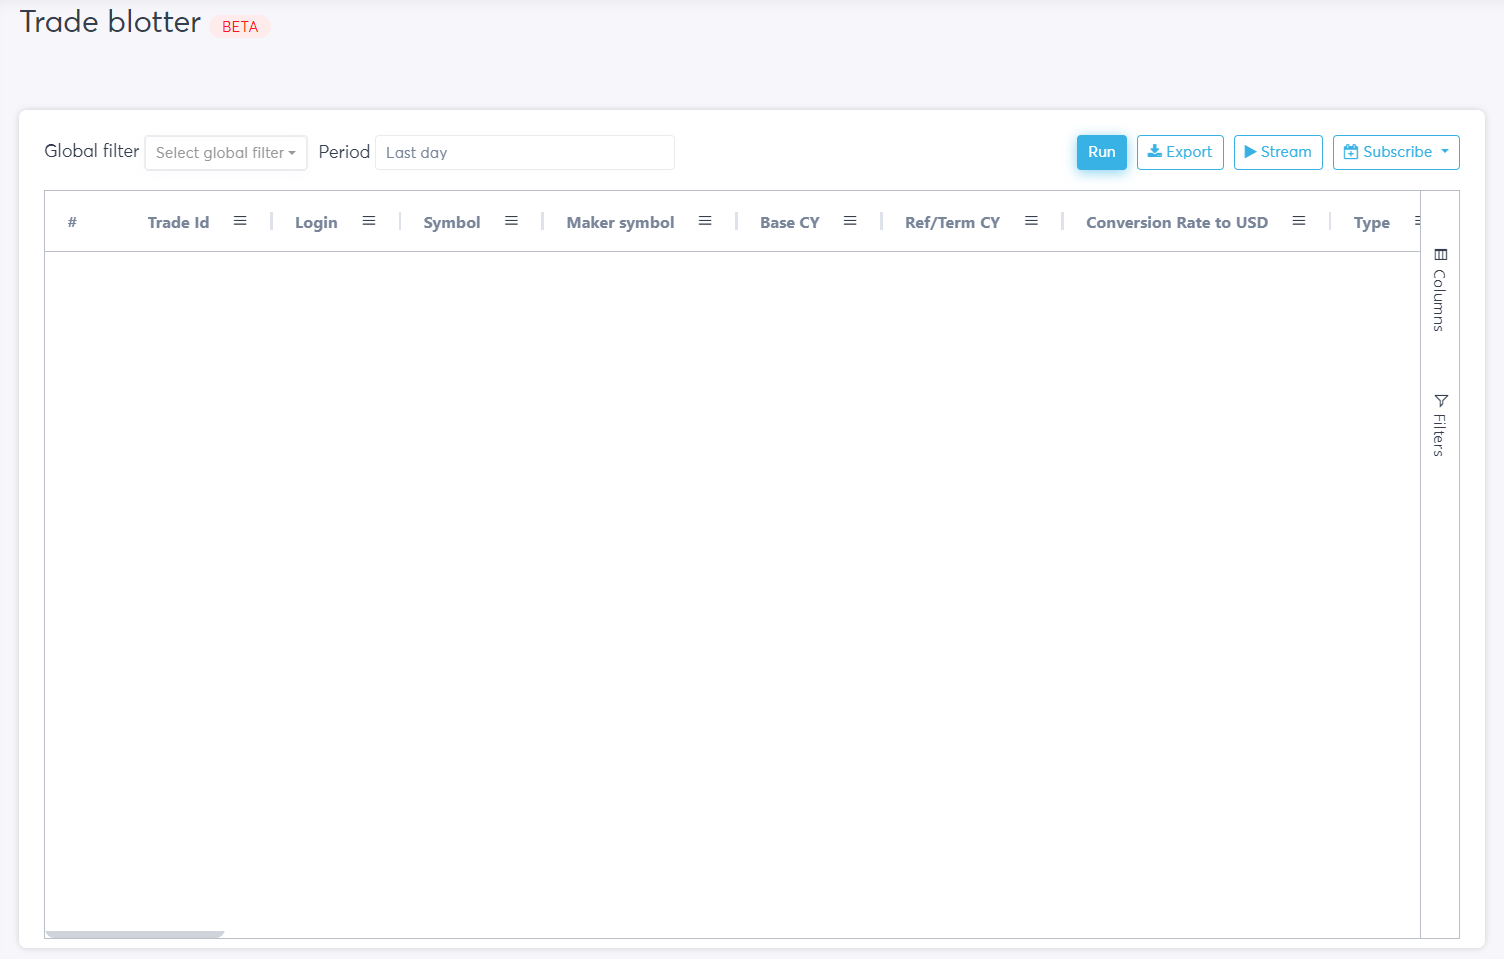This screenshot has width=1504, height=959.
Task: Click the horizontal scrollbar thumb
Action: pos(135,934)
